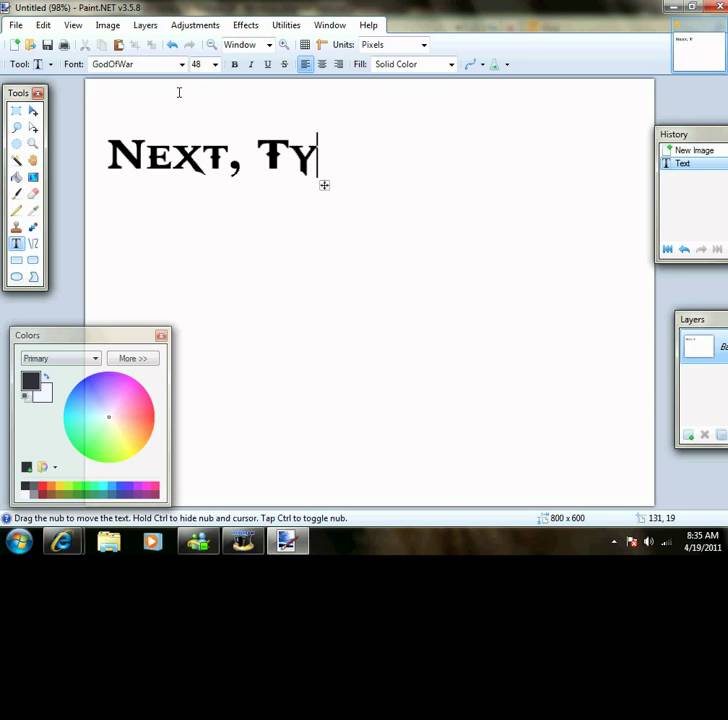Select the Move Selection tool
728x720 pixels.
tap(33, 127)
